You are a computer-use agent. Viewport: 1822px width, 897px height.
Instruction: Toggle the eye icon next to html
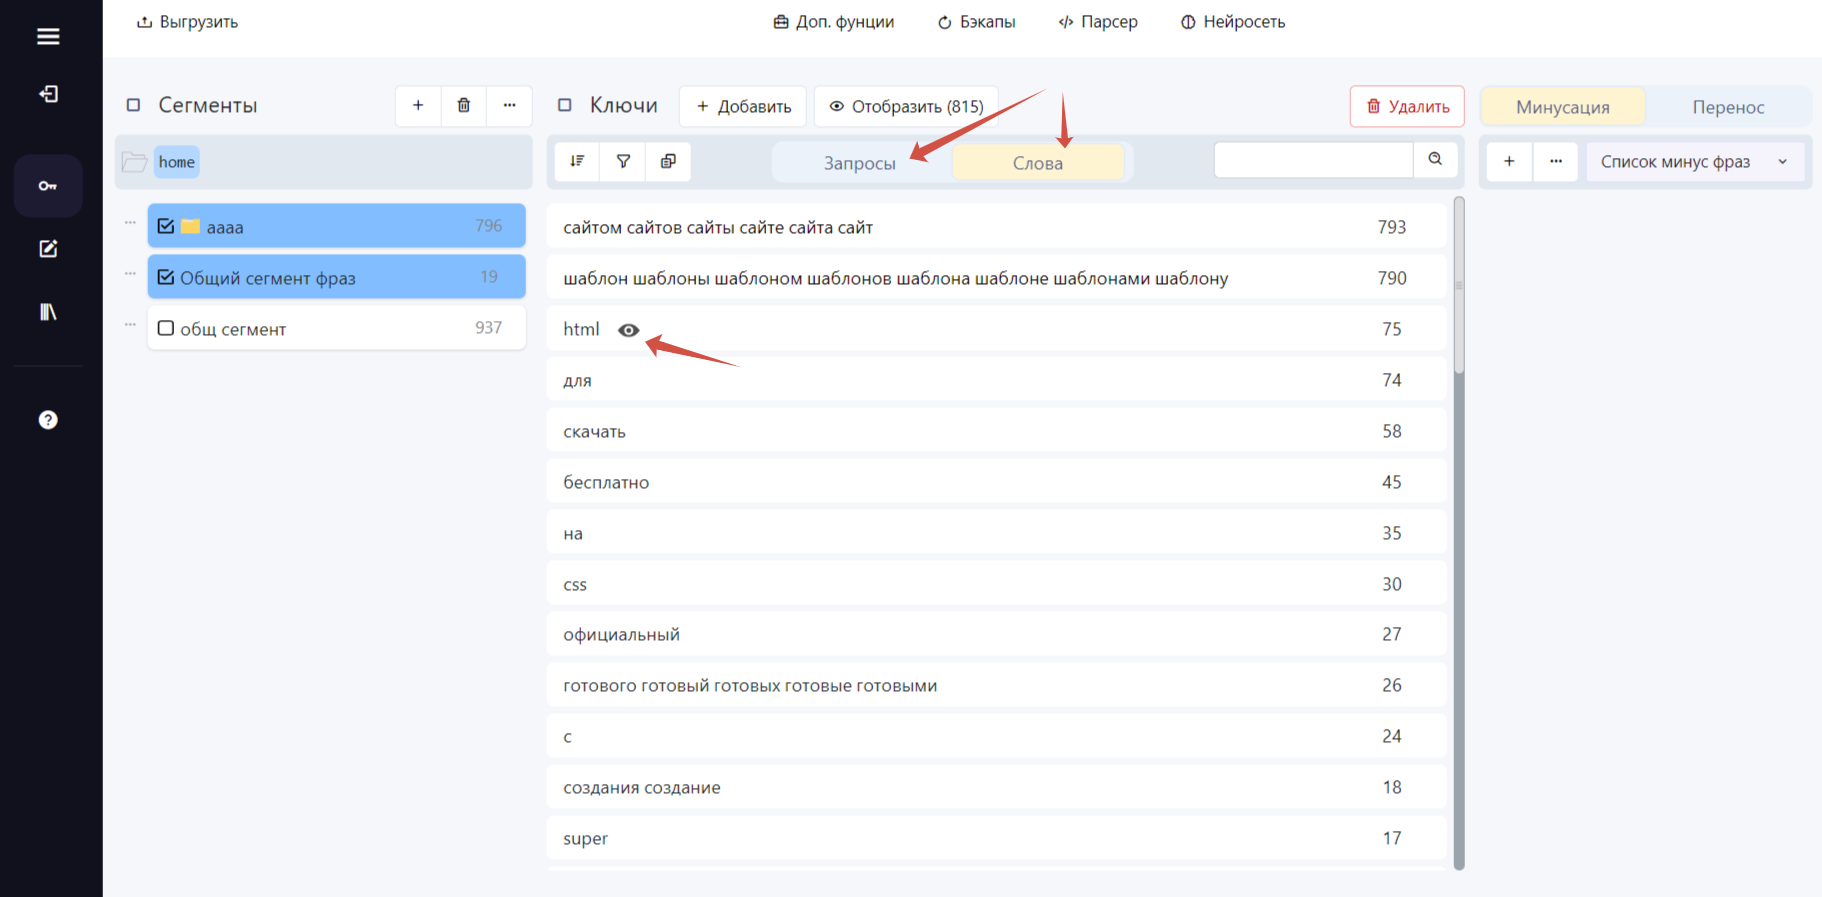pos(628,330)
